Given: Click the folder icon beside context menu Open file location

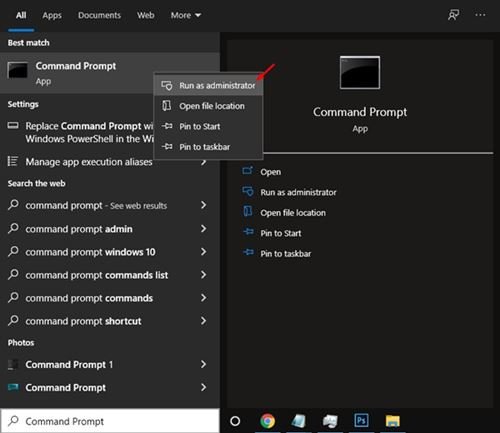Looking at the screenshot, I should coord(166,106).
